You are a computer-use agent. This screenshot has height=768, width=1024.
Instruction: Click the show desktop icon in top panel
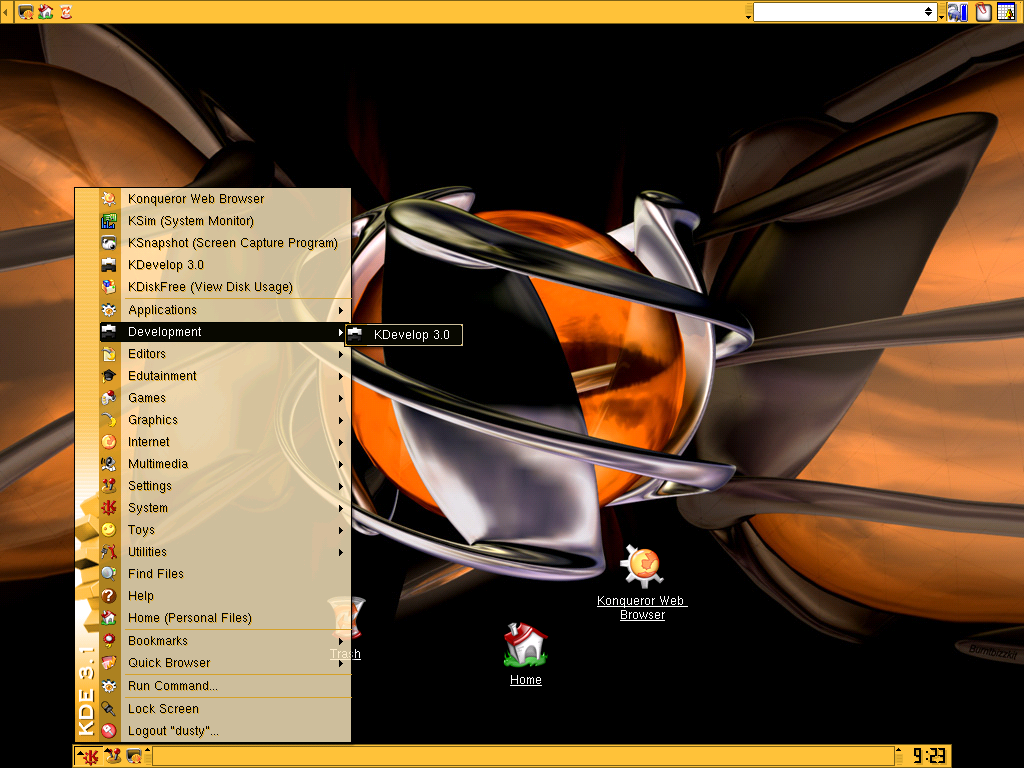click(x=26, y=11)
